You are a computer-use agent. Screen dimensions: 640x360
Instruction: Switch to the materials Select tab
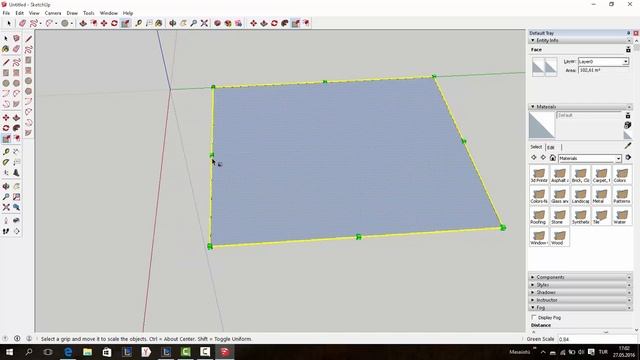[x=536, y=147]
